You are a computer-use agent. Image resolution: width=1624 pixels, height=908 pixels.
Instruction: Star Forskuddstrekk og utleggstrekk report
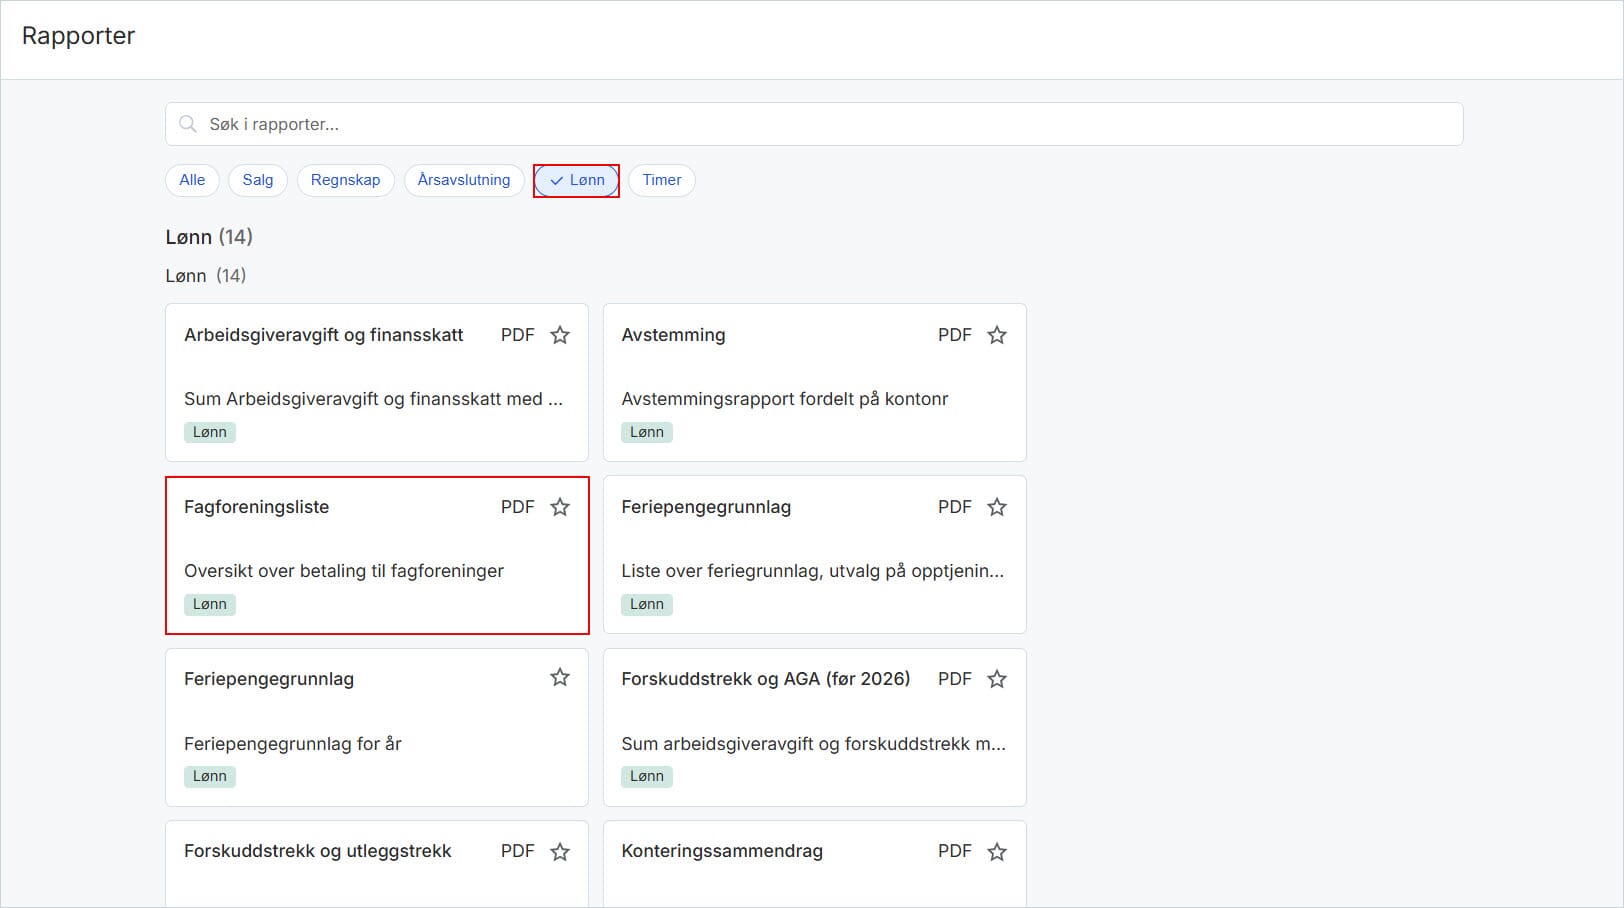point(560,851)
